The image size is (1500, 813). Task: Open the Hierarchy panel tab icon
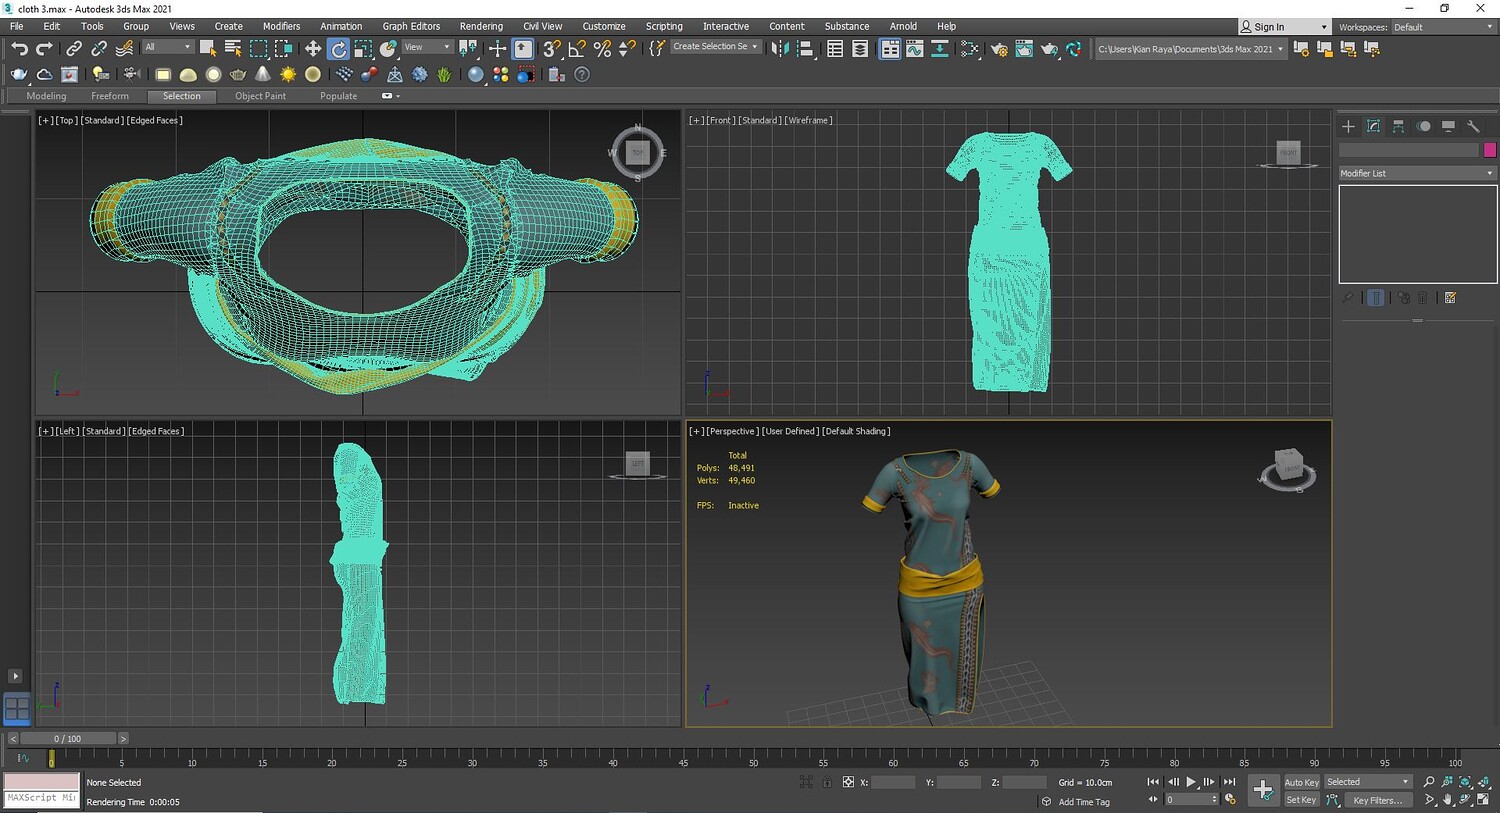1398,126
